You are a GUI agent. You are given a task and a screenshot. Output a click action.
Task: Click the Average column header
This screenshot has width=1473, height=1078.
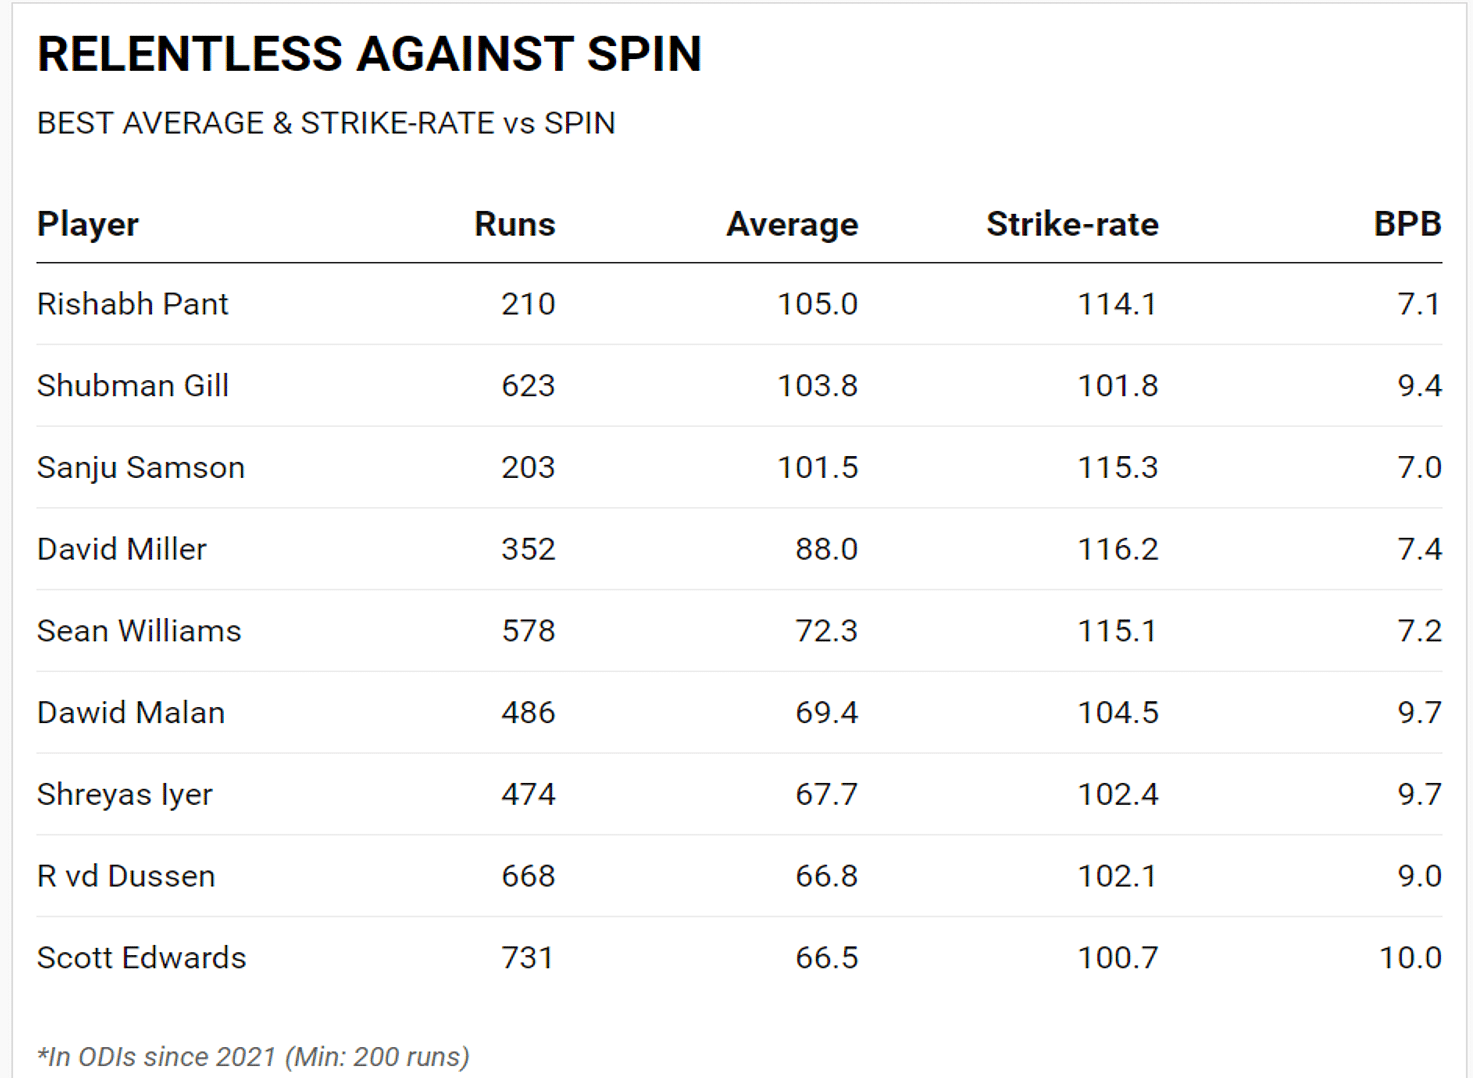point(791,224)
